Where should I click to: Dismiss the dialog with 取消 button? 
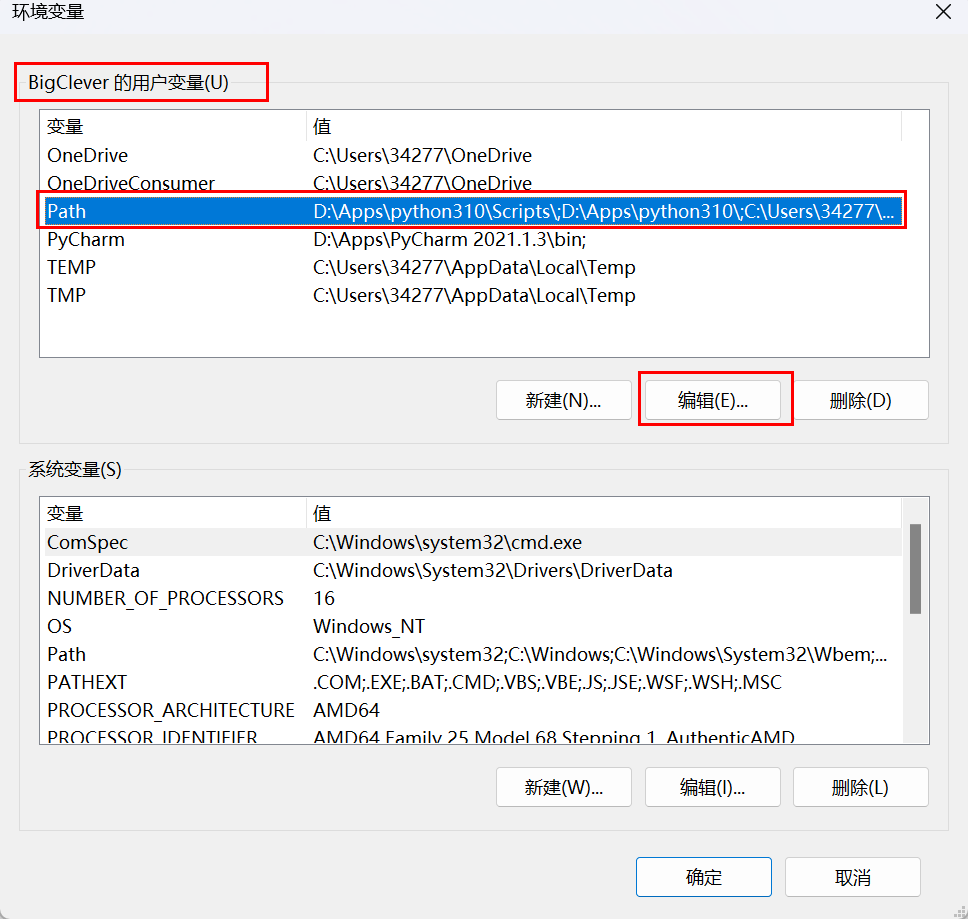pyautogui.click(x=853, y=877)
